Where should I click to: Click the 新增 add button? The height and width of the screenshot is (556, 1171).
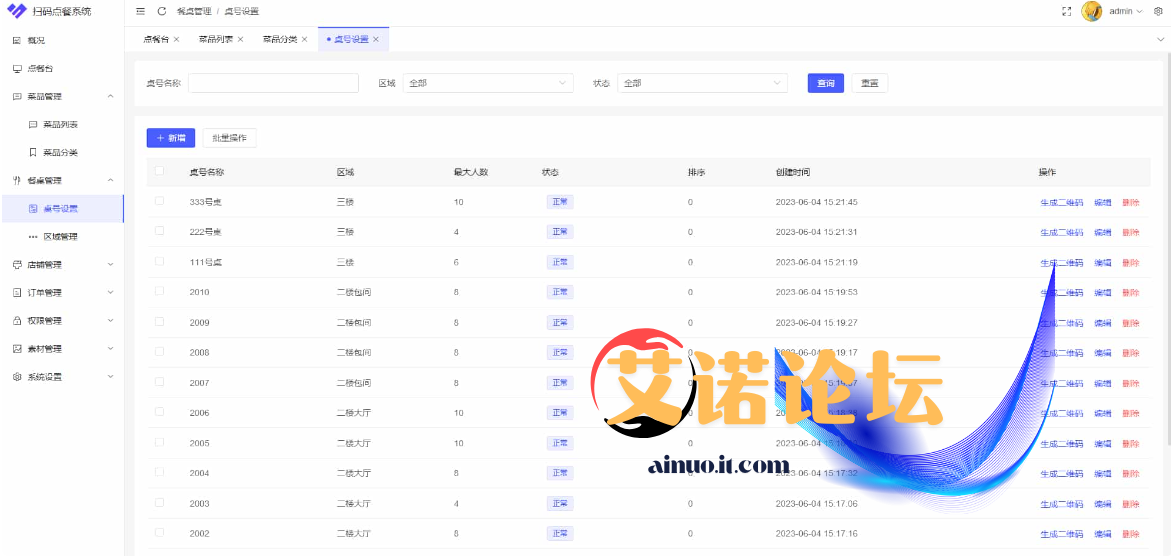click(171, 138)
